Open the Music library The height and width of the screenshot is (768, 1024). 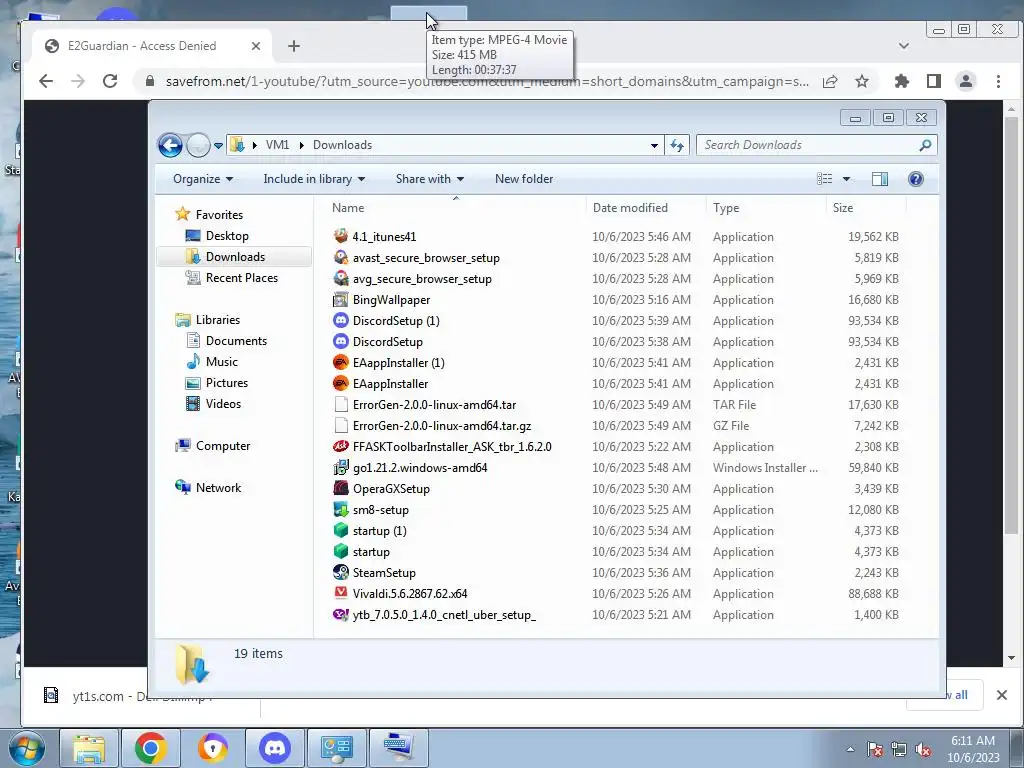coord(221,362)
